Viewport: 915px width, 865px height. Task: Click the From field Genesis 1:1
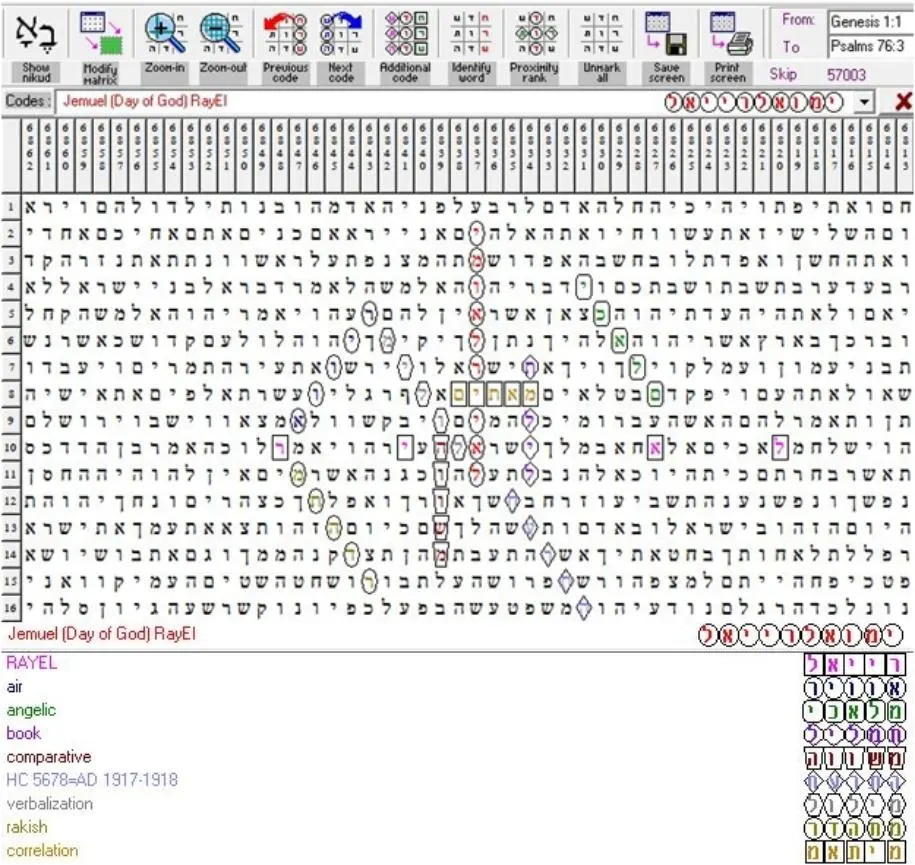point(869,22)
